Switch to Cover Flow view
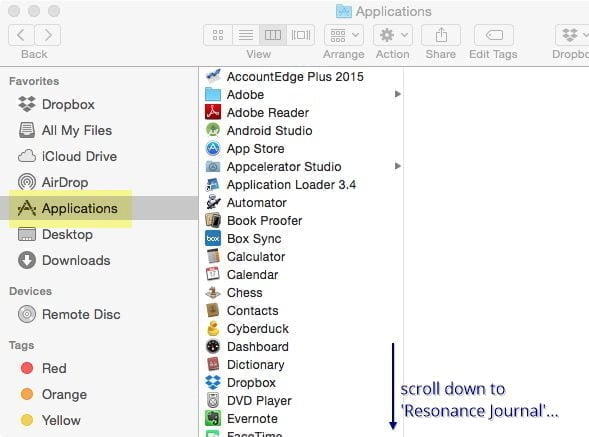Image resolution: width=589 pixels, height=437 pixels. coord(301,35)
